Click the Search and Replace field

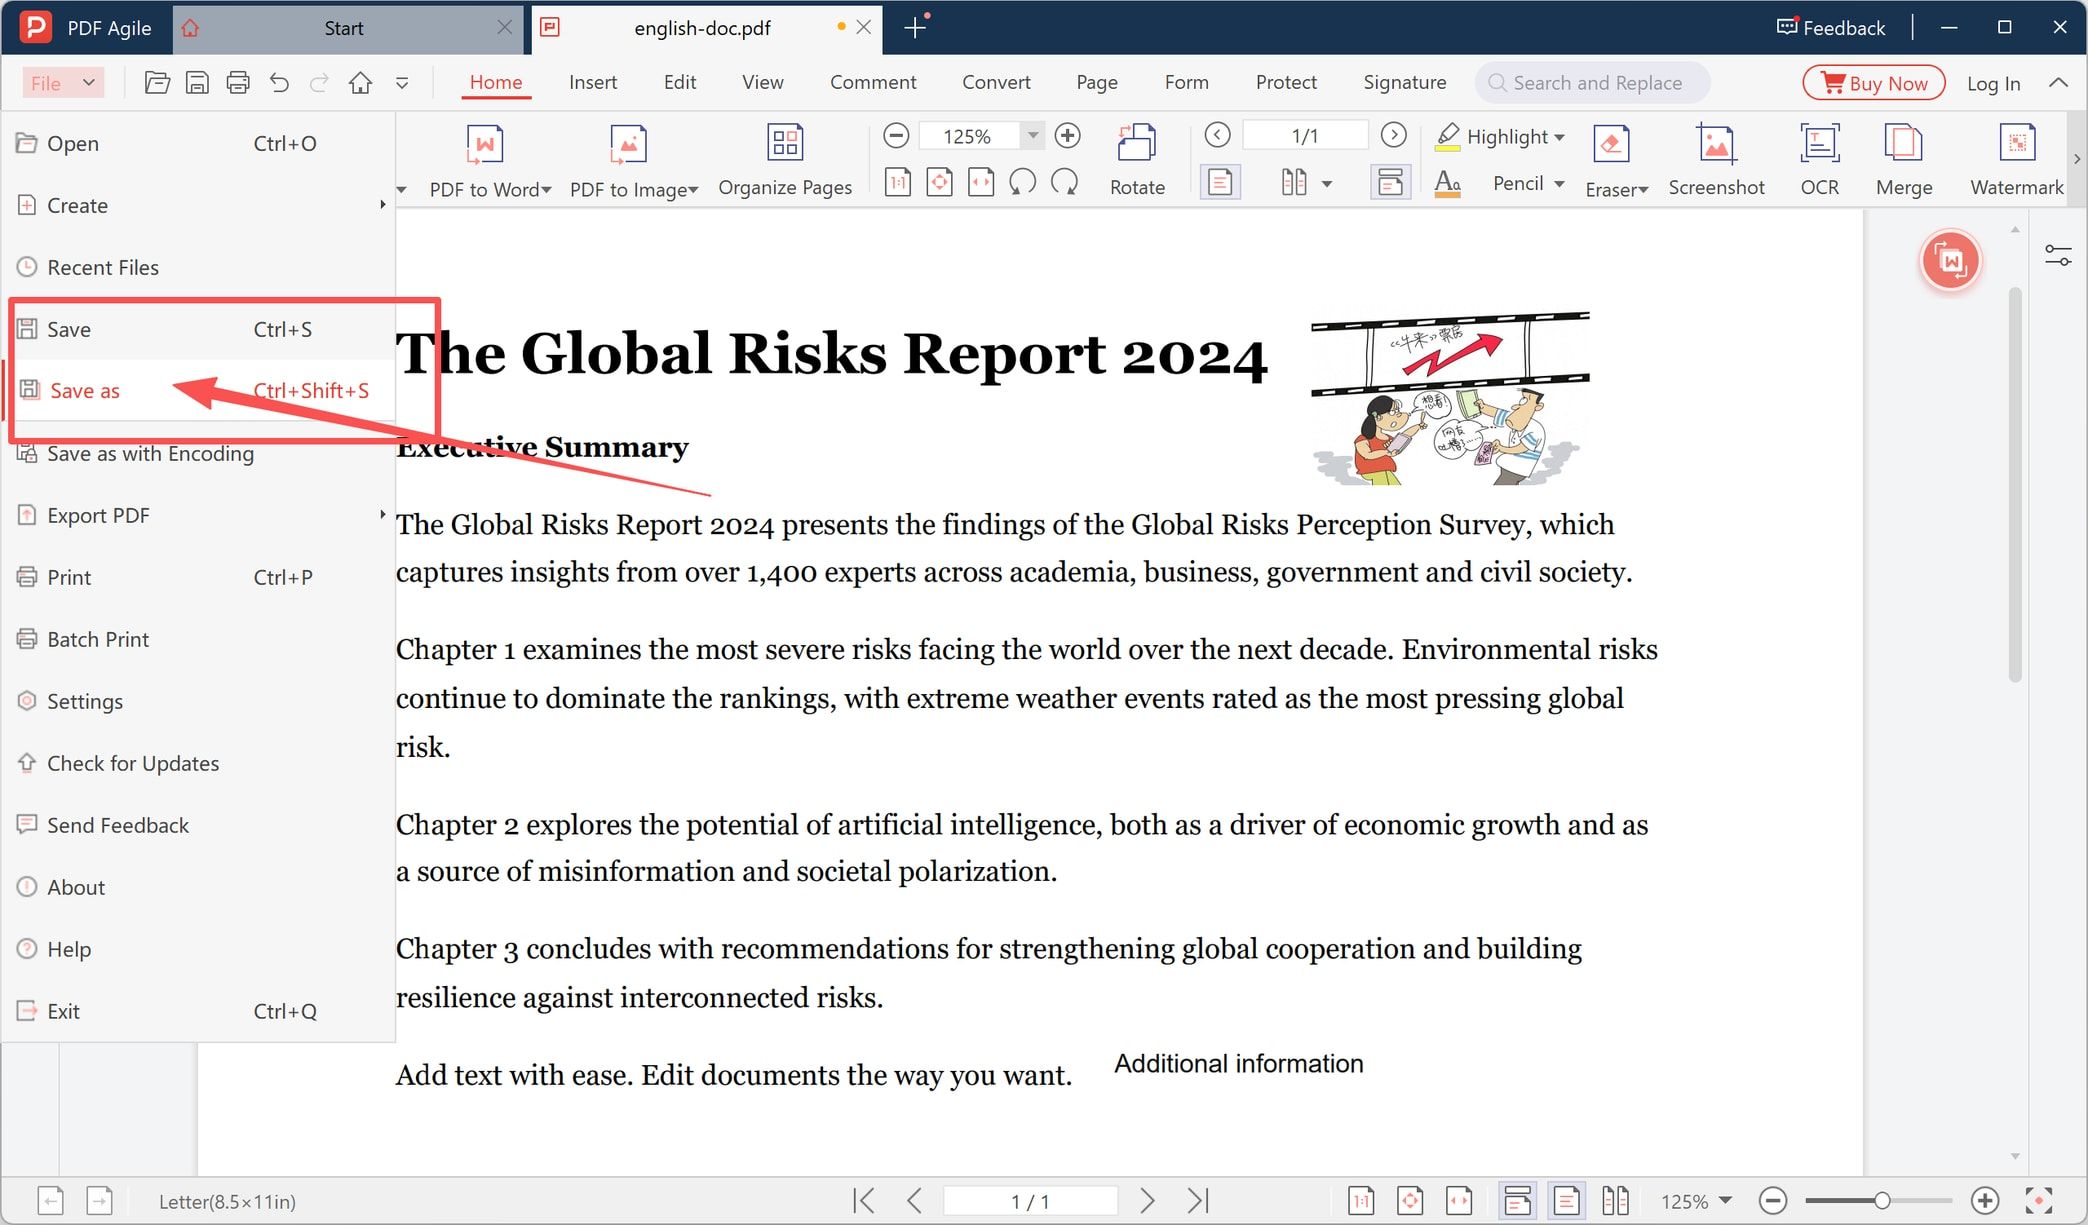1592,83
